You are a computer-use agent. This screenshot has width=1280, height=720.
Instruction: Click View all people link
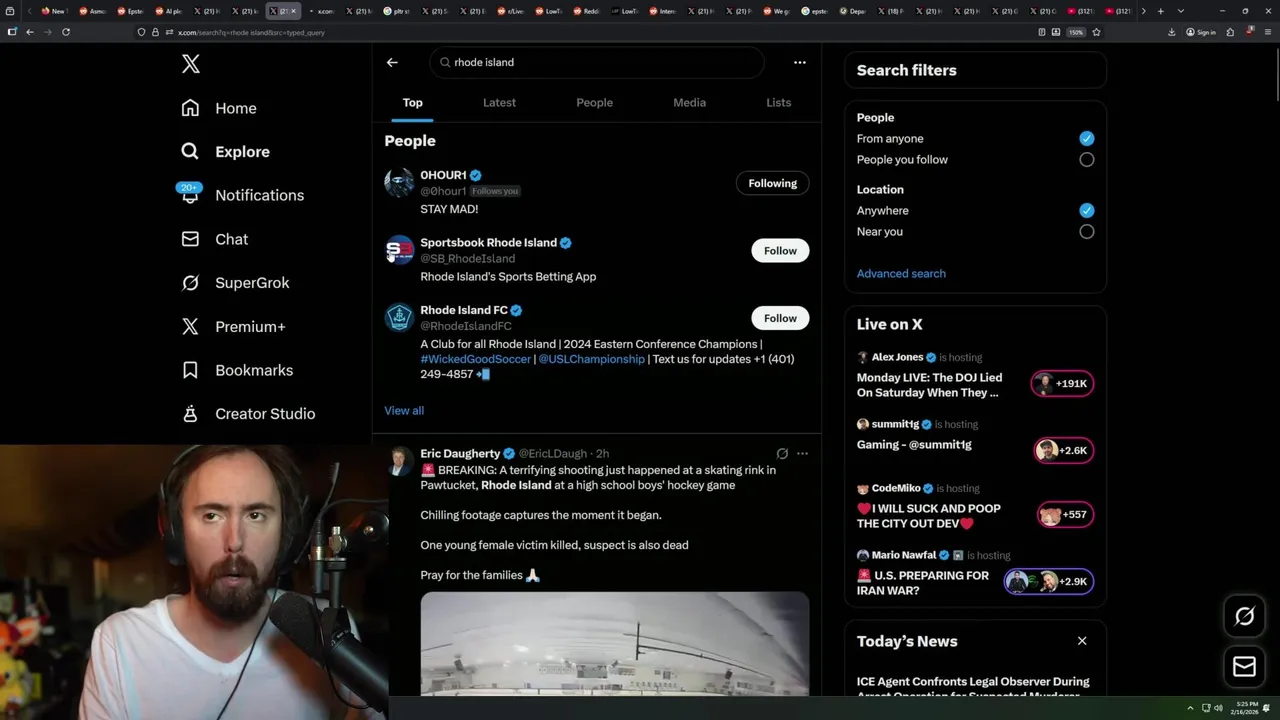click(404, 410)
